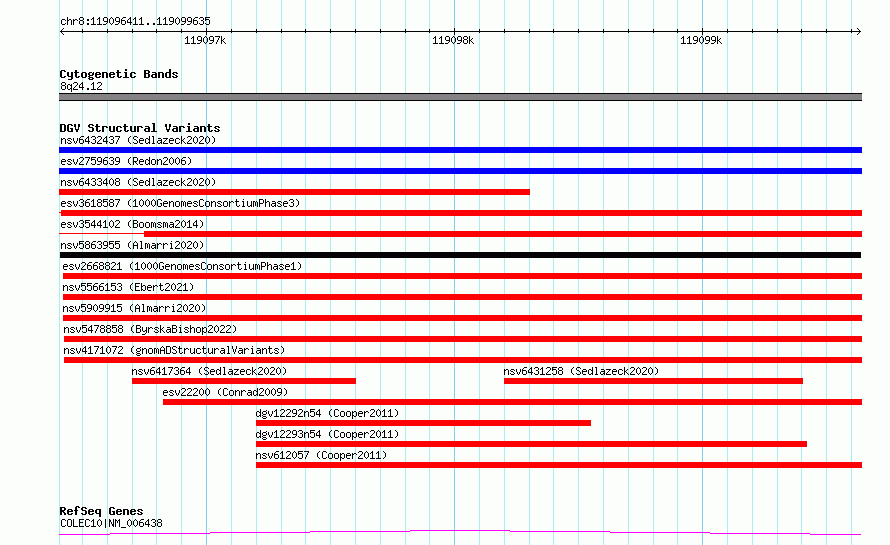Screen dimensions: 890x545
Task: Click the red bar for nsv5566153
Action: 463,297
